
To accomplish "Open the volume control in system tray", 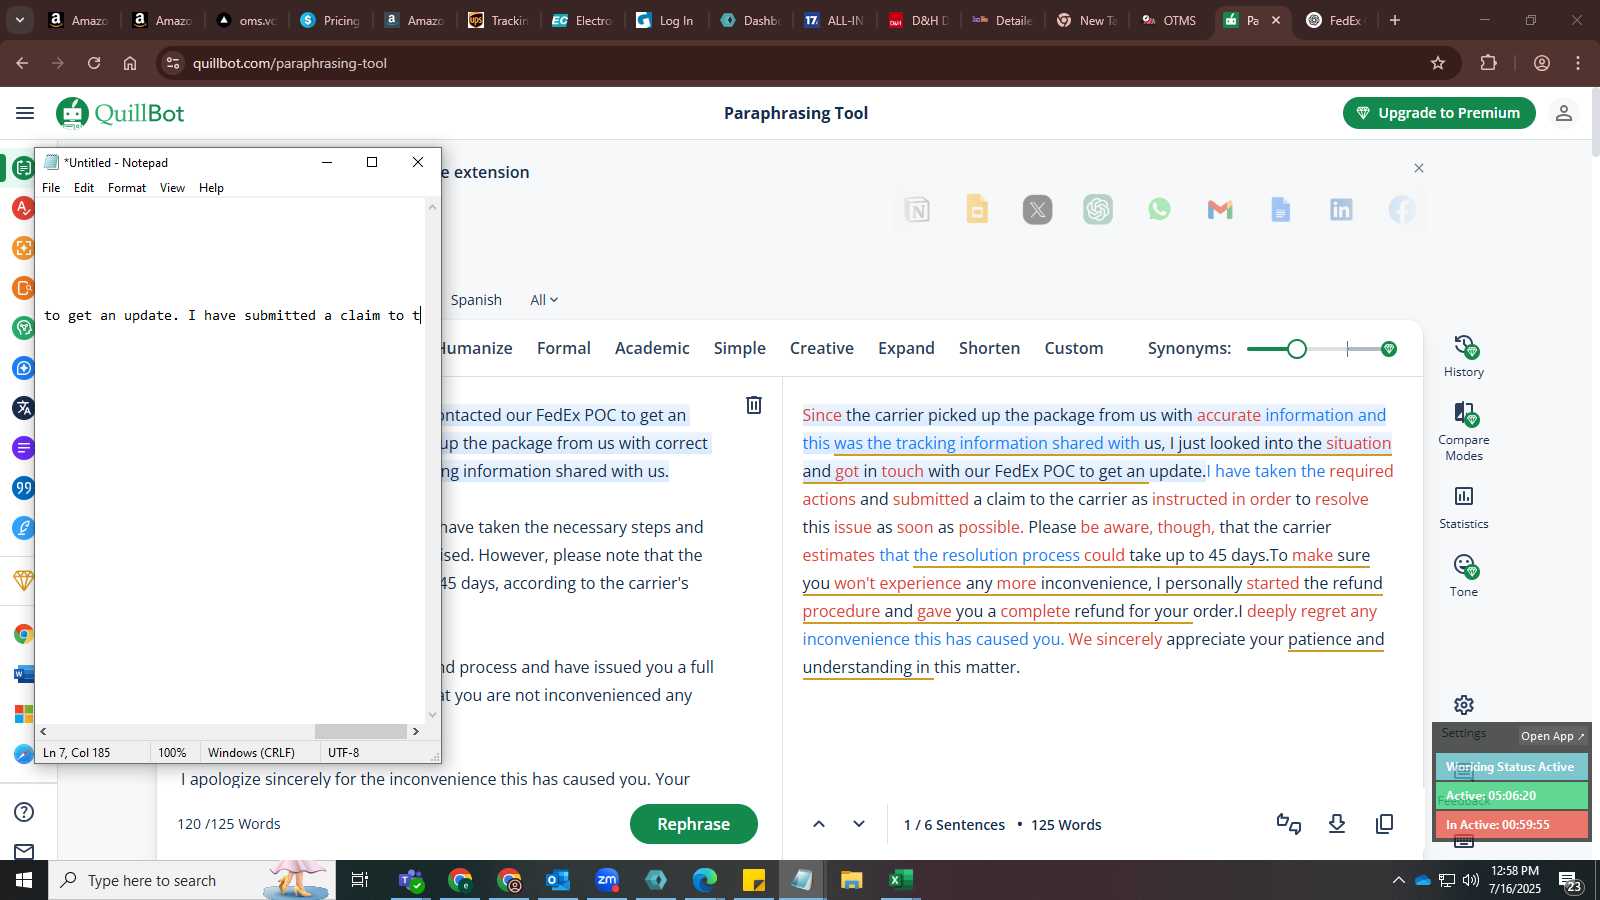I will coord(1471,880).
